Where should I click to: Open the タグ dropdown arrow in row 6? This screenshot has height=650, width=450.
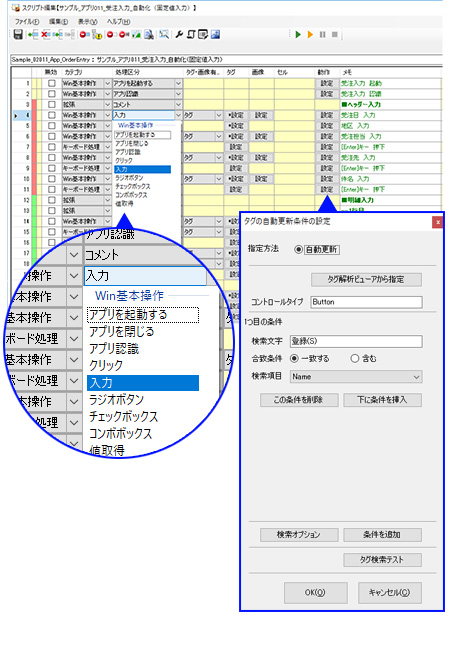(219, 136)
